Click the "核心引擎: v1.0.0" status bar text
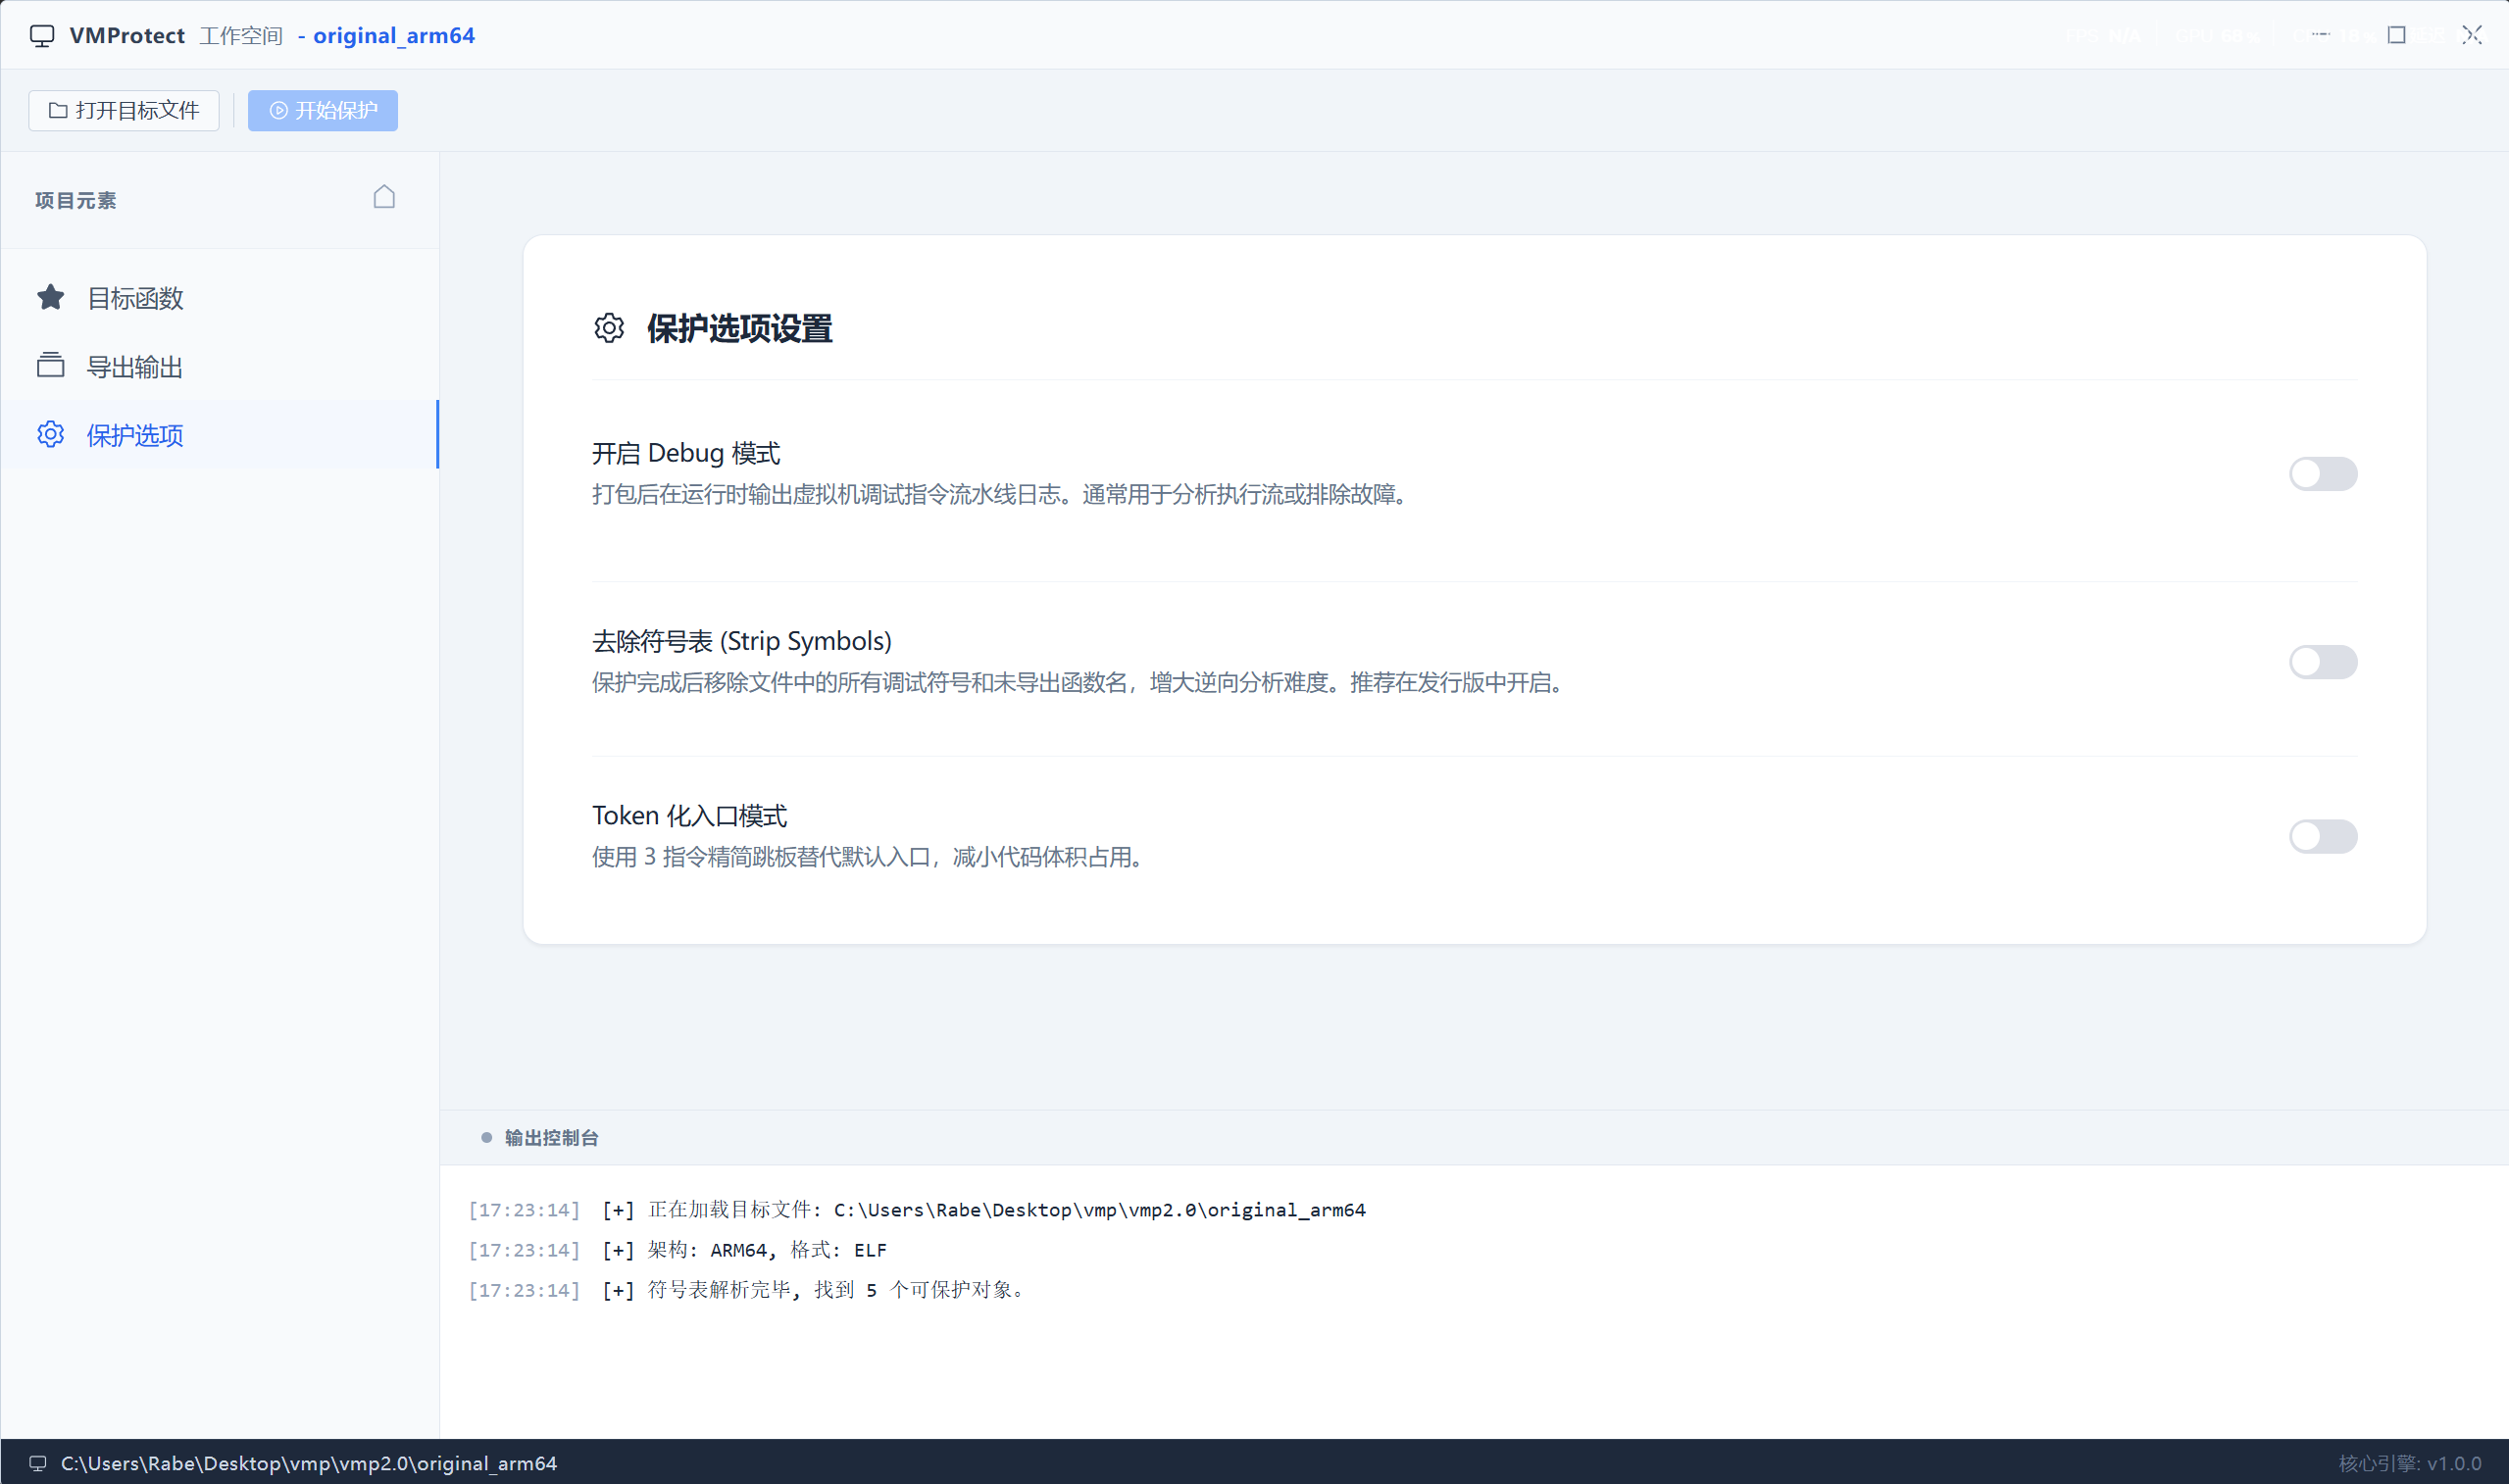 click(x=2410, y=1463)
